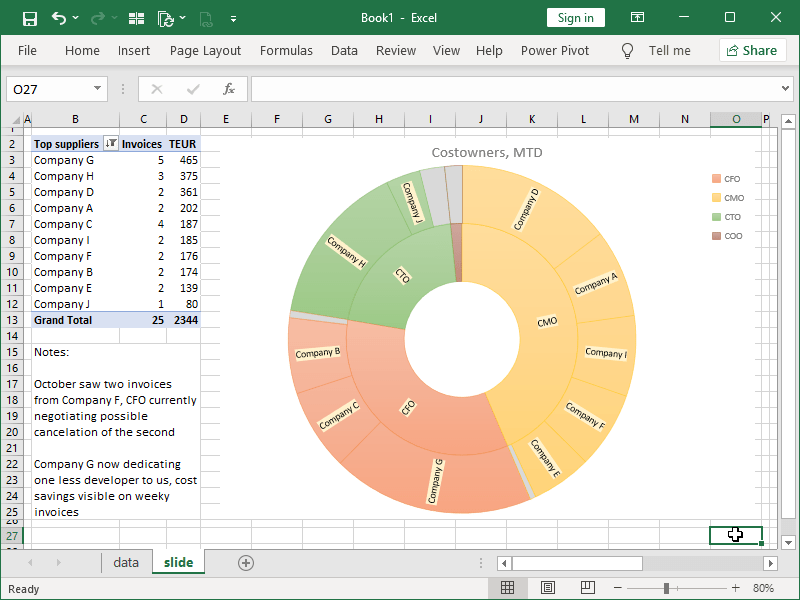Switch to the data sheet tab
The image size is (800, 600).
(x=126, y=562)
